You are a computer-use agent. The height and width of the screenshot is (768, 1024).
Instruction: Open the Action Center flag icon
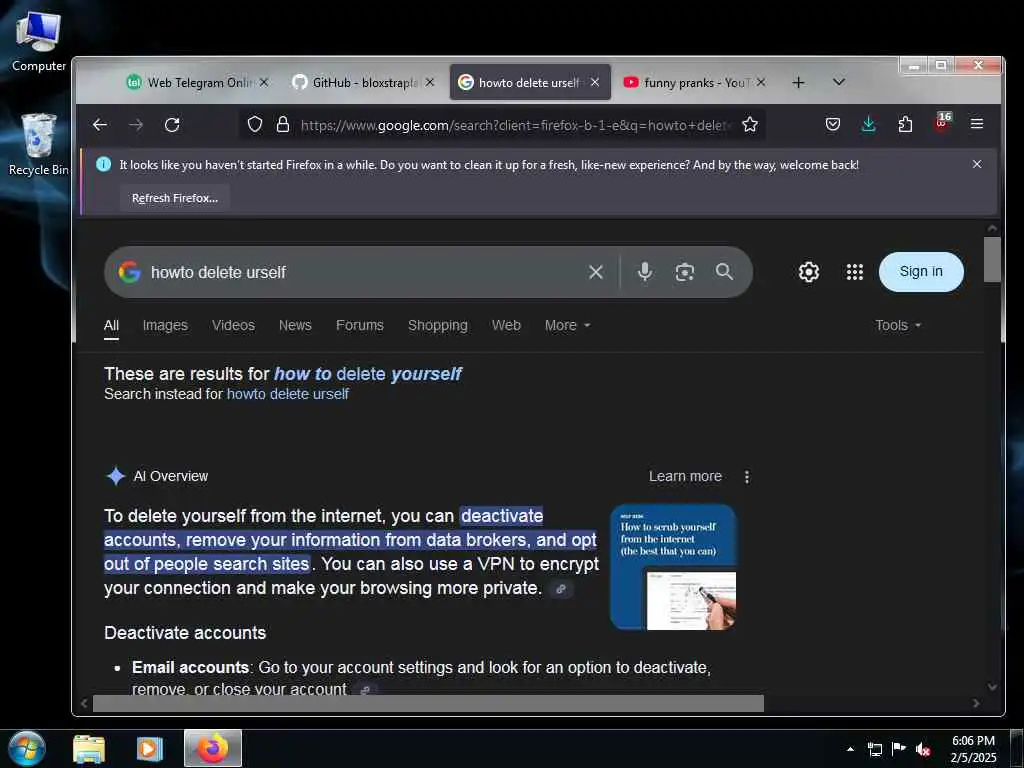899,749
